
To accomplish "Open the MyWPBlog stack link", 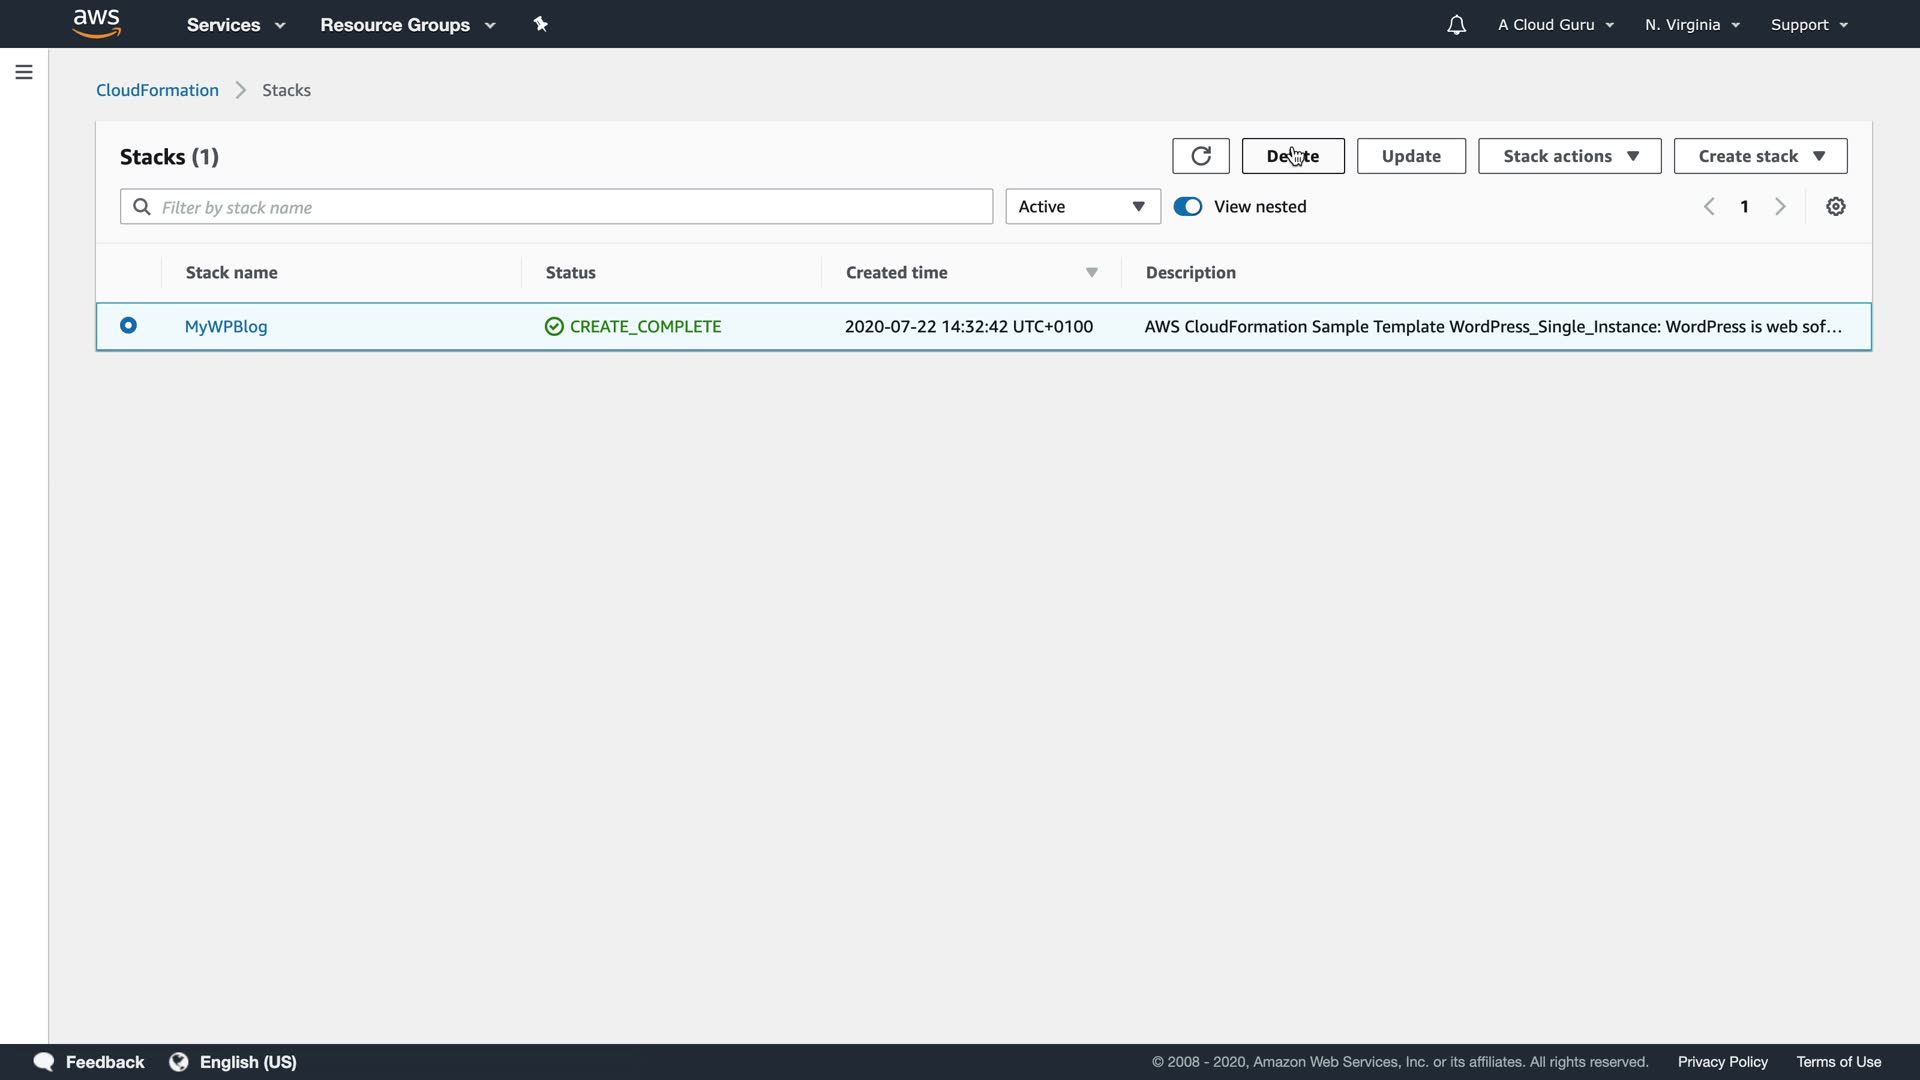I will (x=226, y=327).
